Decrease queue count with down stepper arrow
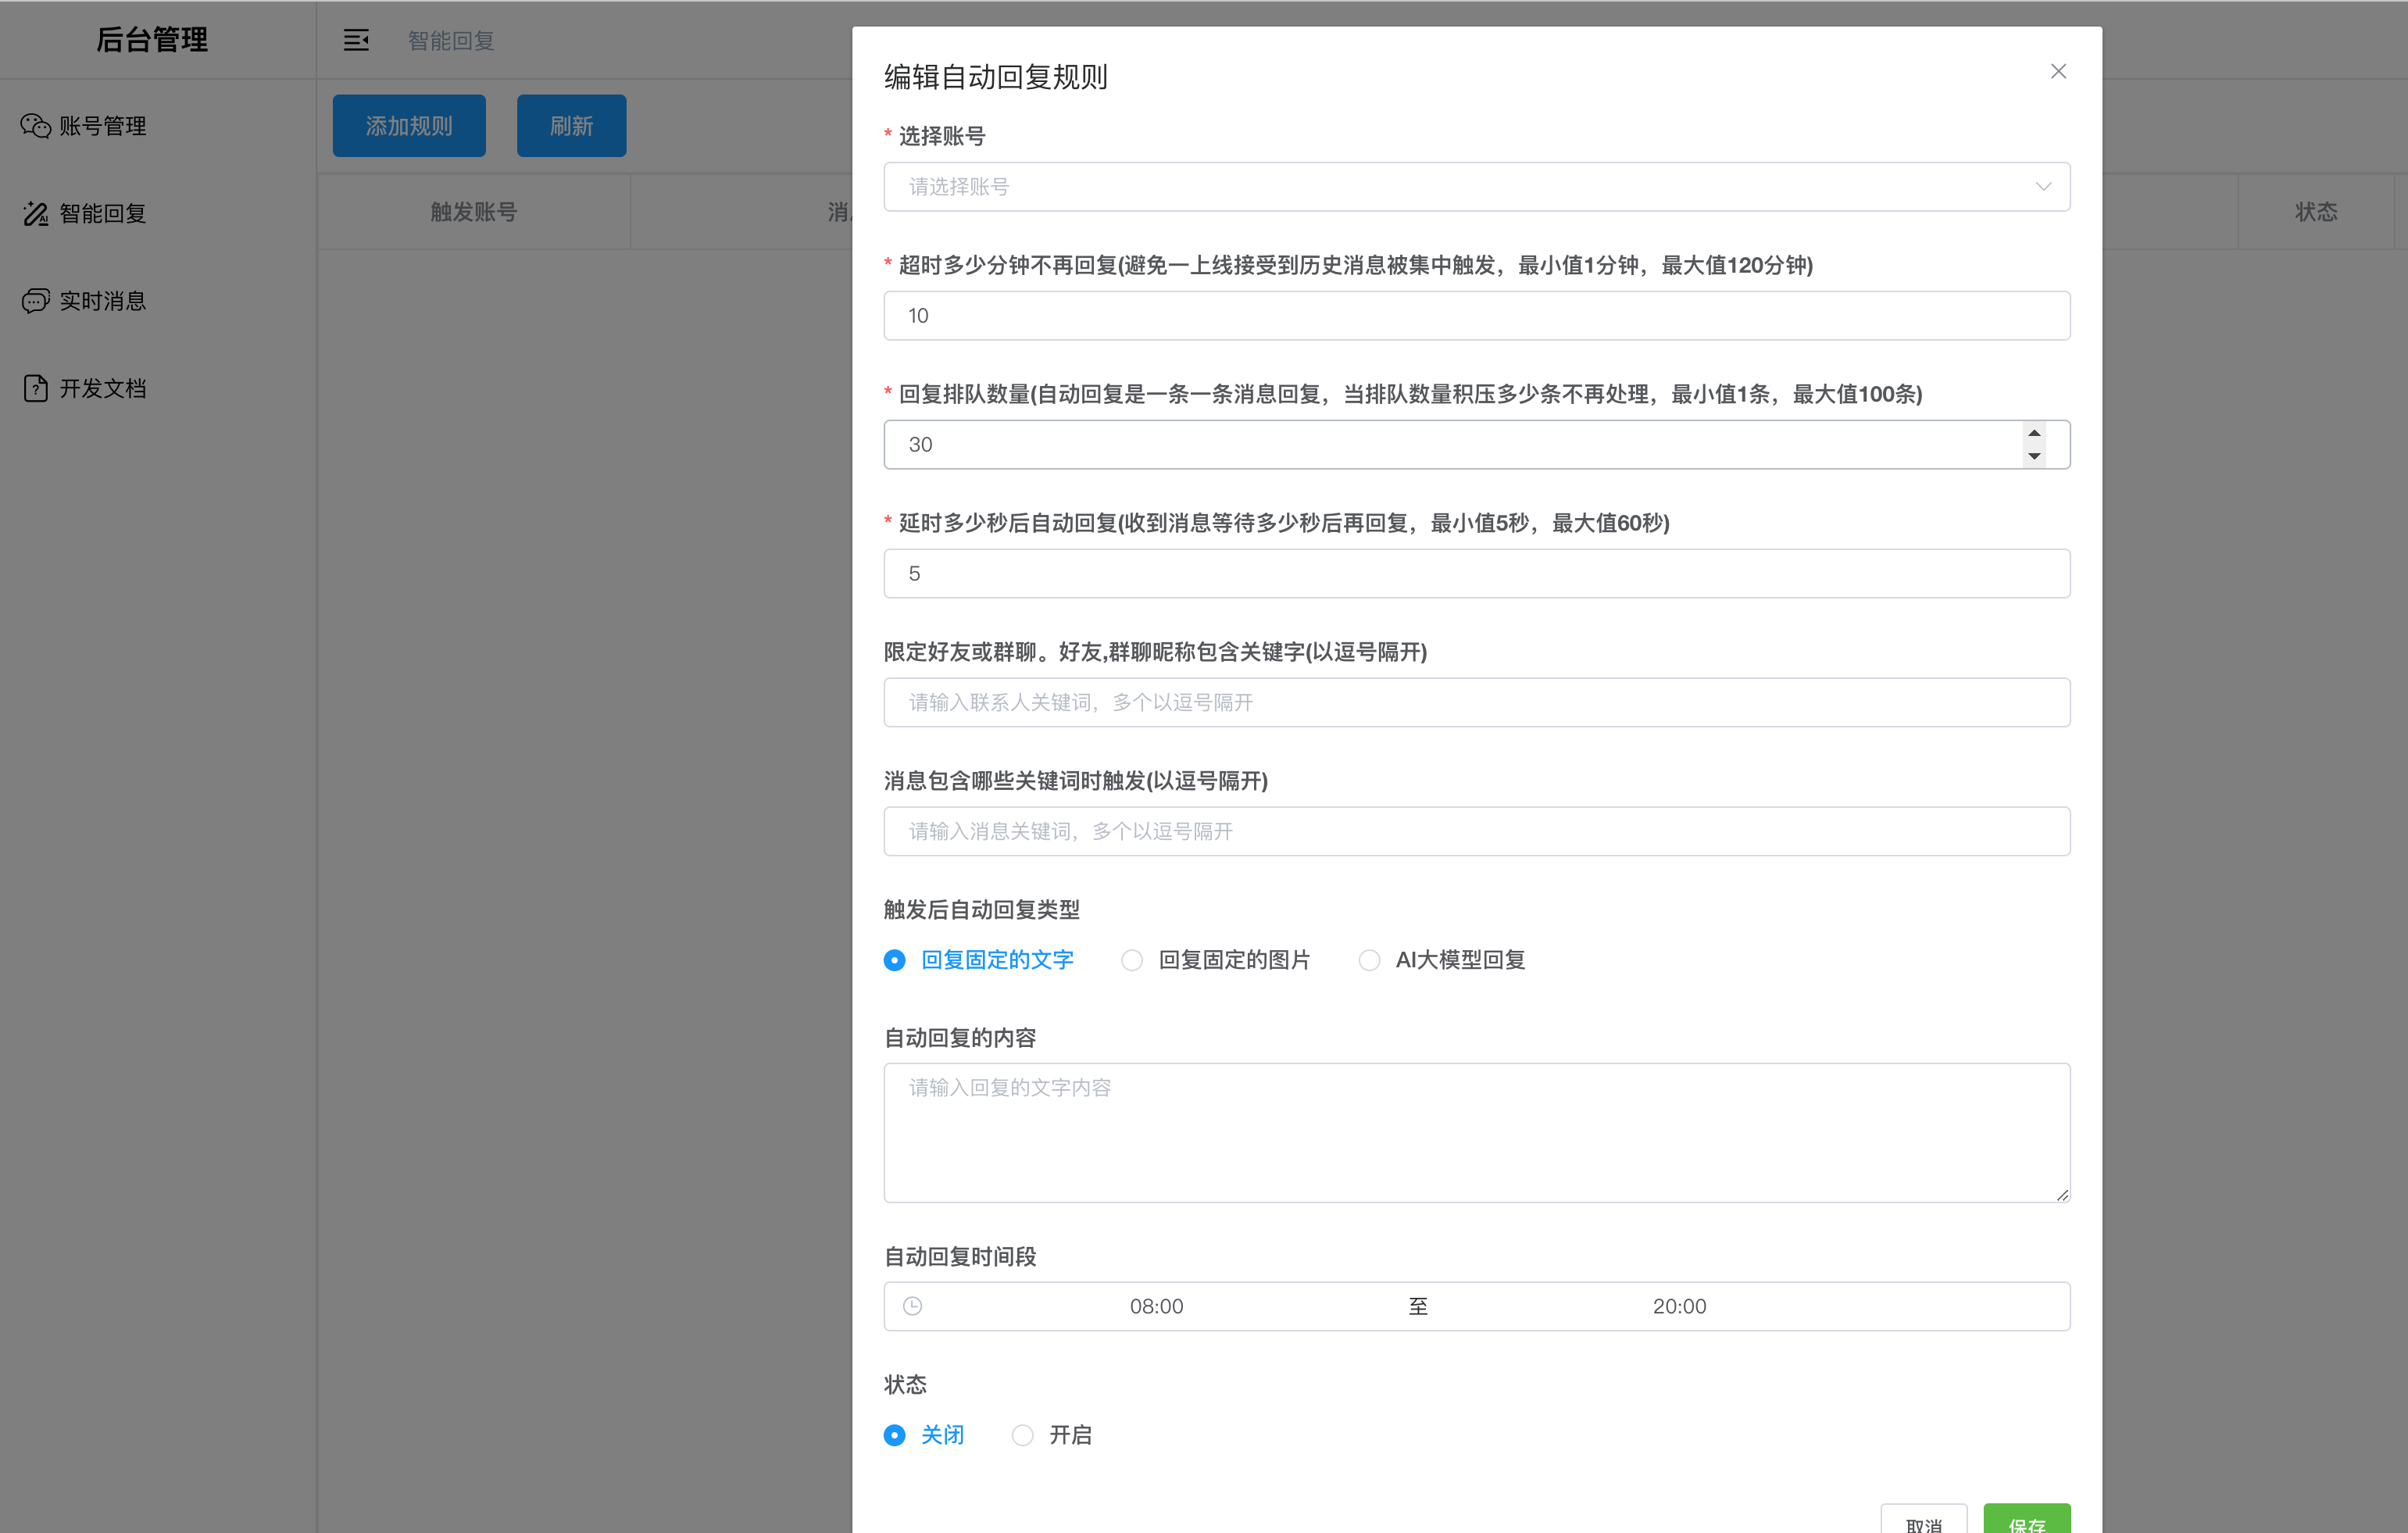The image size is (2408, 1533). point(2034,456)
